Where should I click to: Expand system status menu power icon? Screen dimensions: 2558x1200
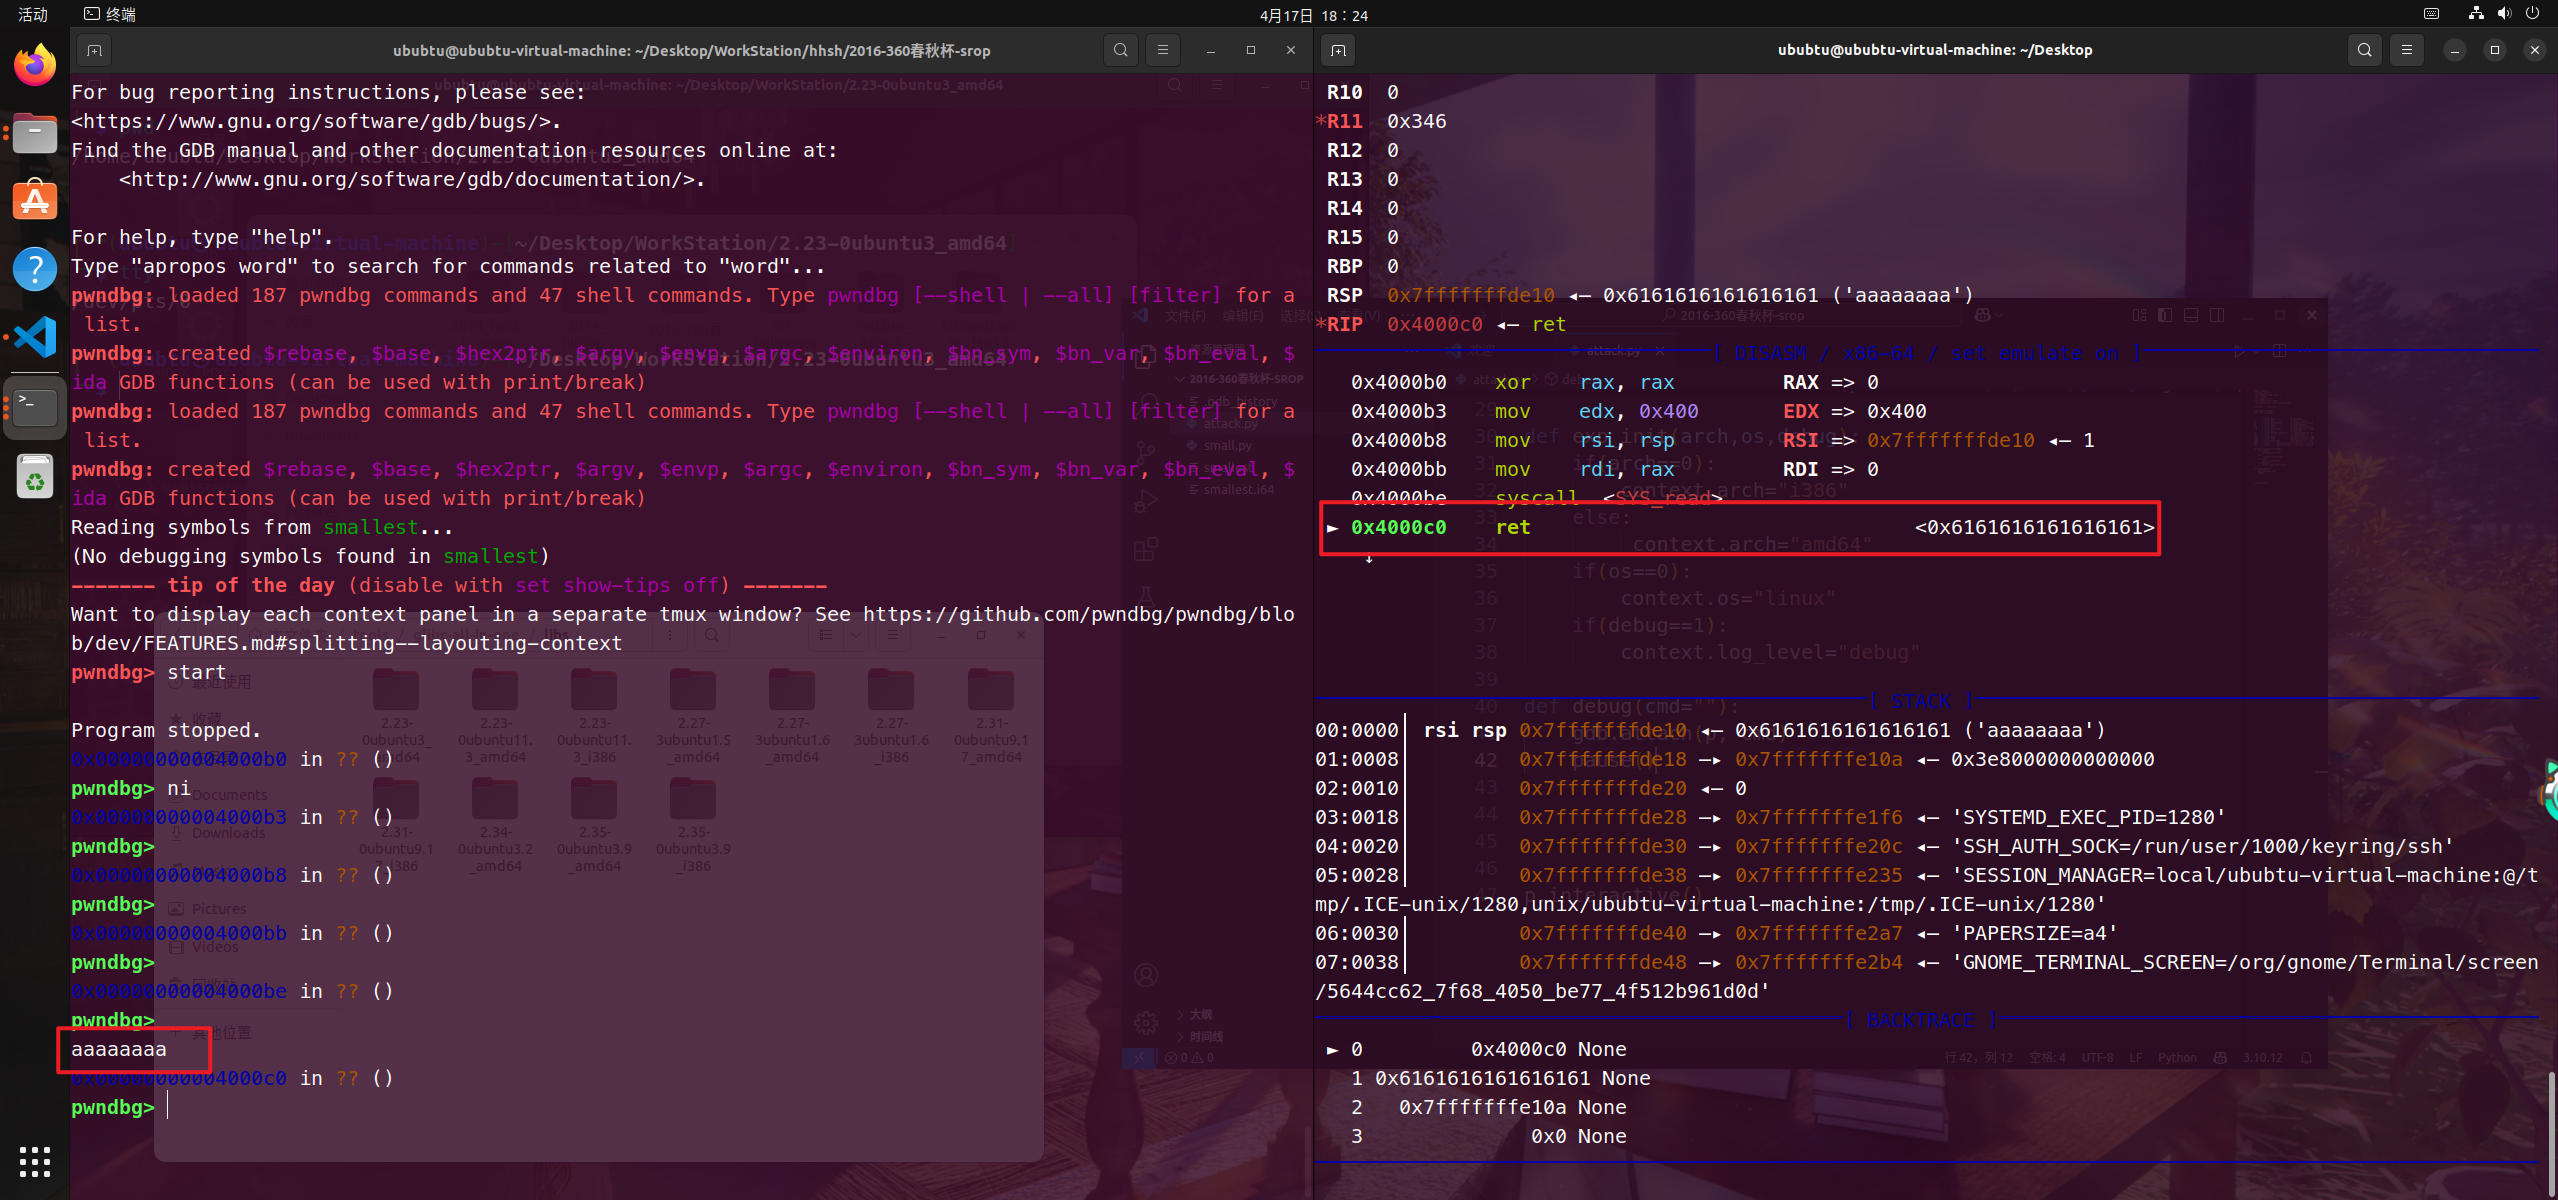coord(2532,14)
